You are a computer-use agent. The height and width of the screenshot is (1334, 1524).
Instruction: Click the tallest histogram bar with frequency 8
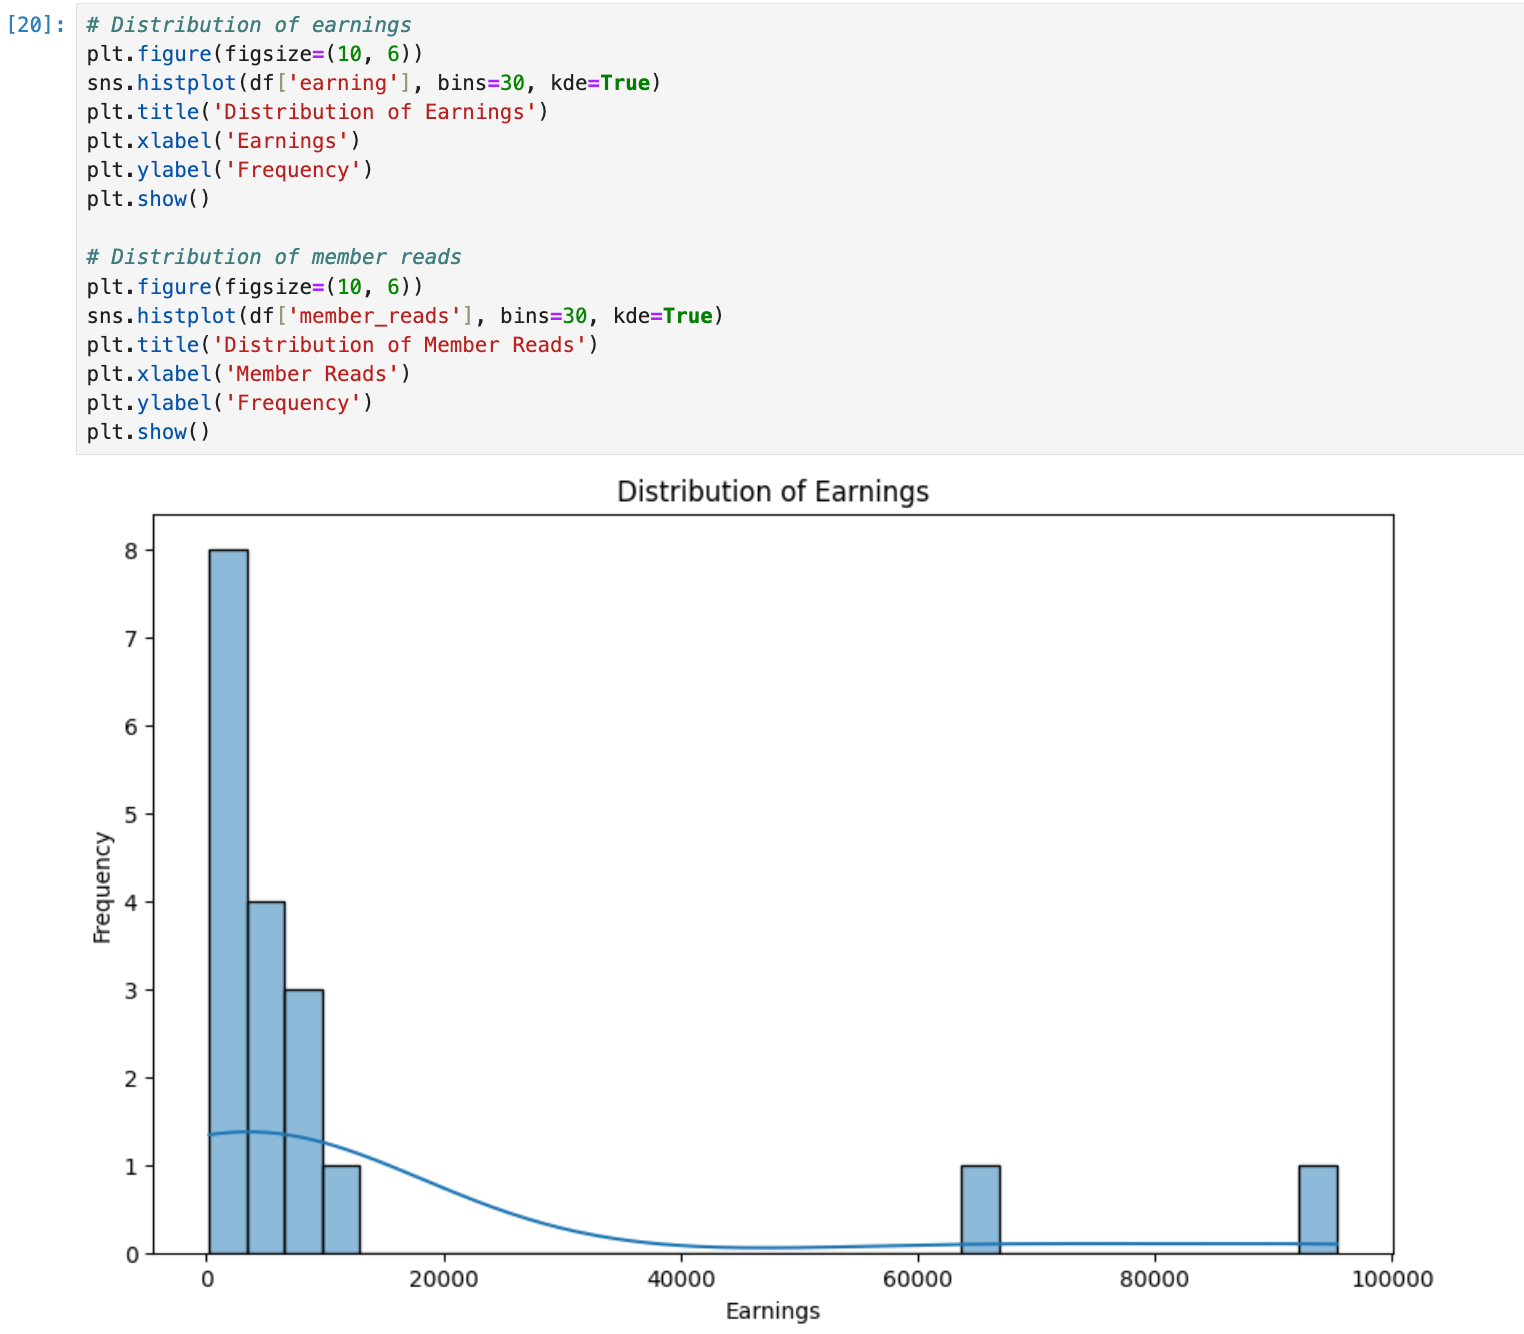click(228, 901)
